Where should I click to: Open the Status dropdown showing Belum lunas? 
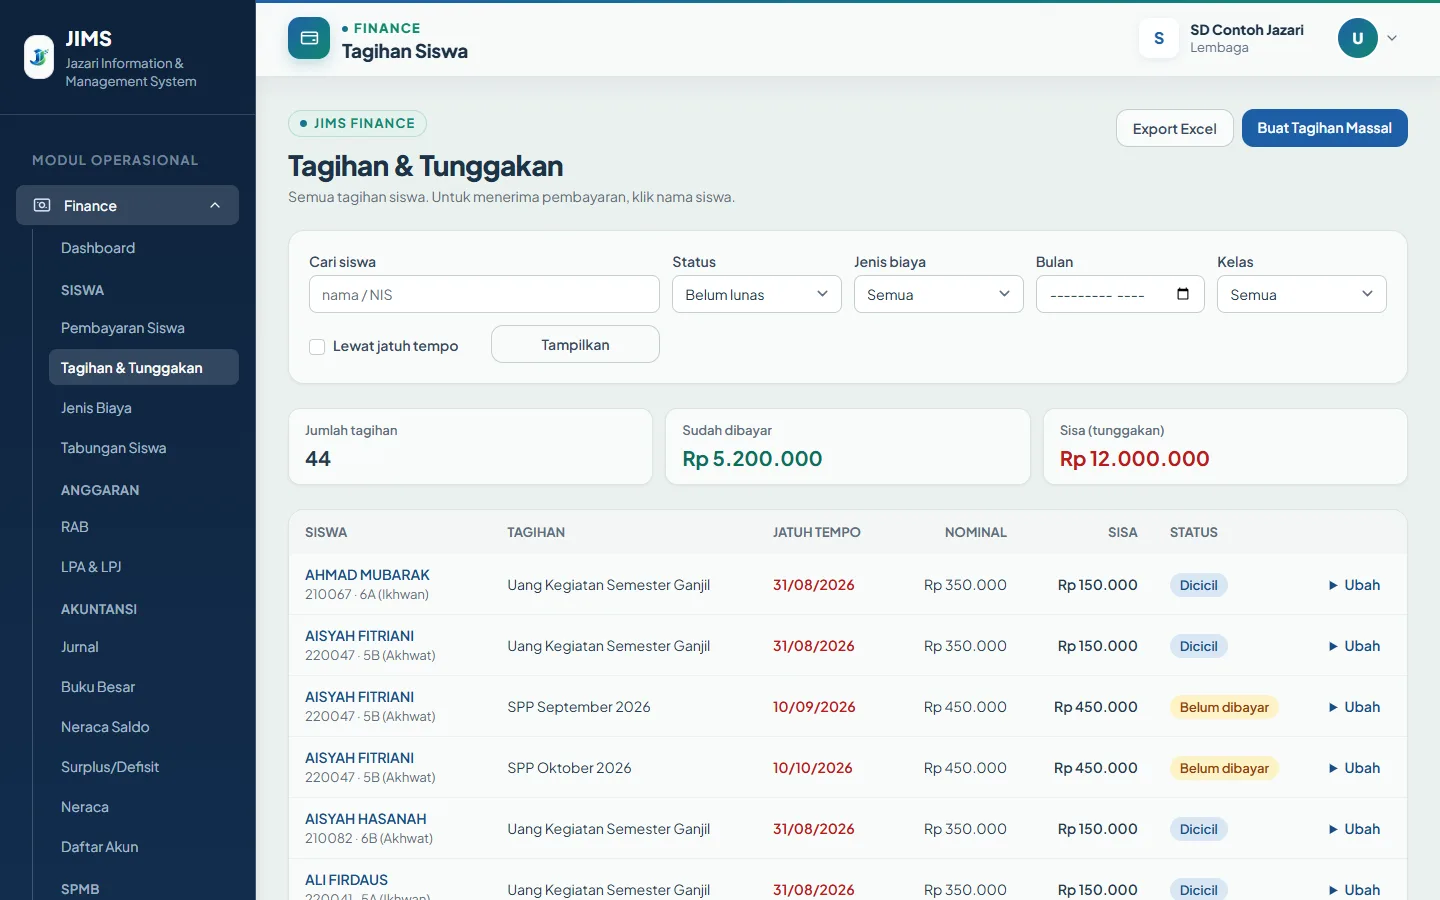757,294
